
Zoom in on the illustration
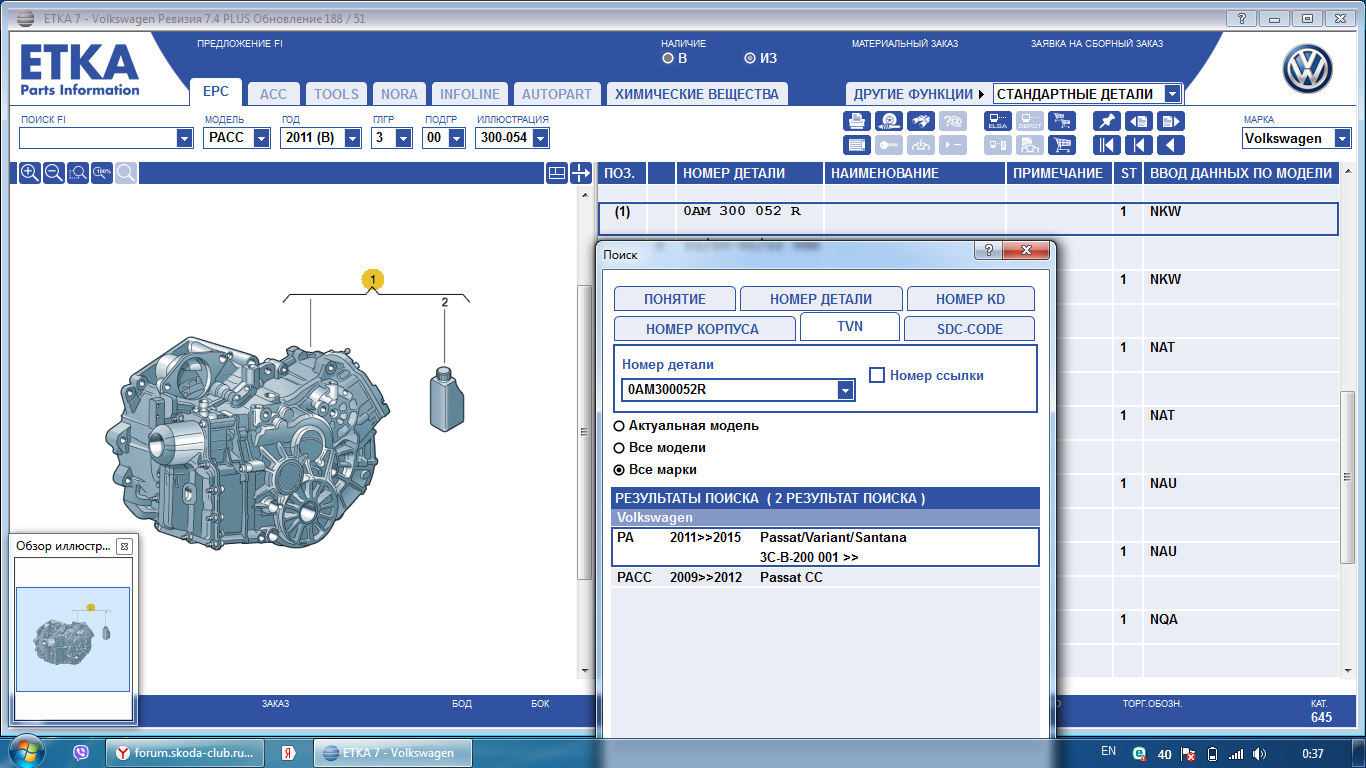tap(30, 173)
